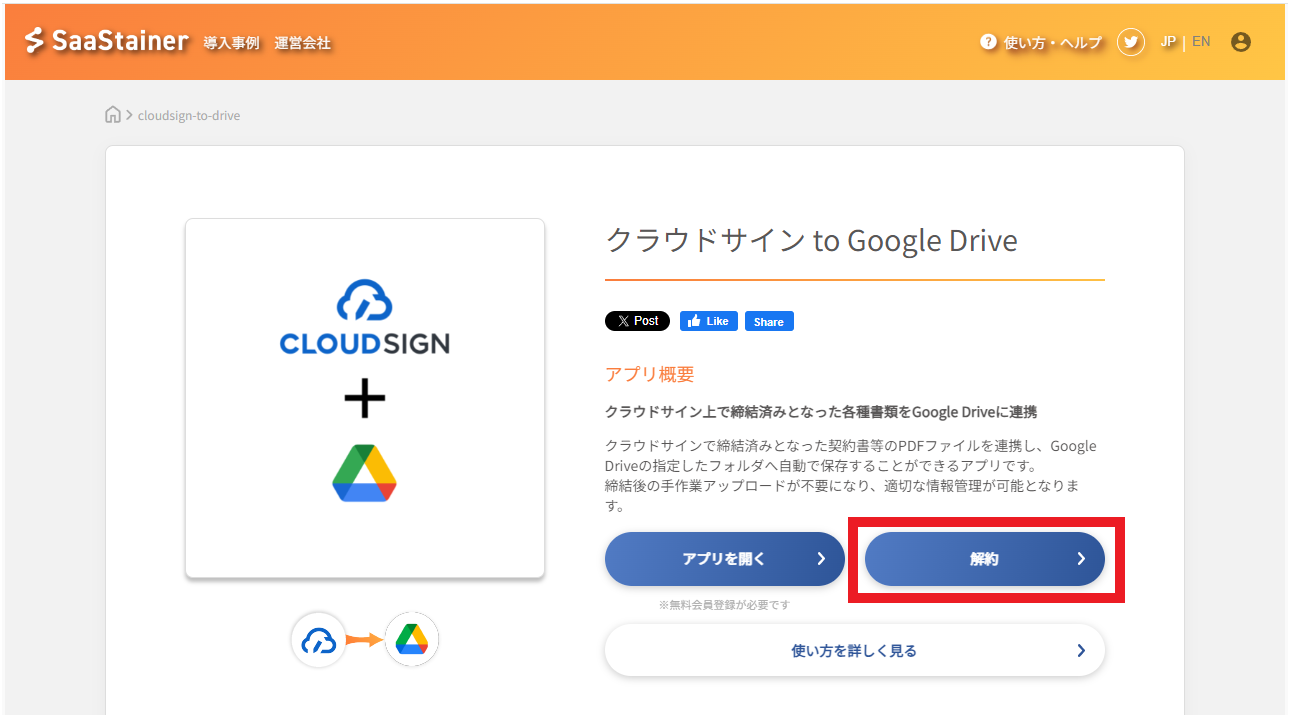The height and width of the screenshot is (717, 1290).
Task: Open the 運営会社 menu item
Action: 303,43
